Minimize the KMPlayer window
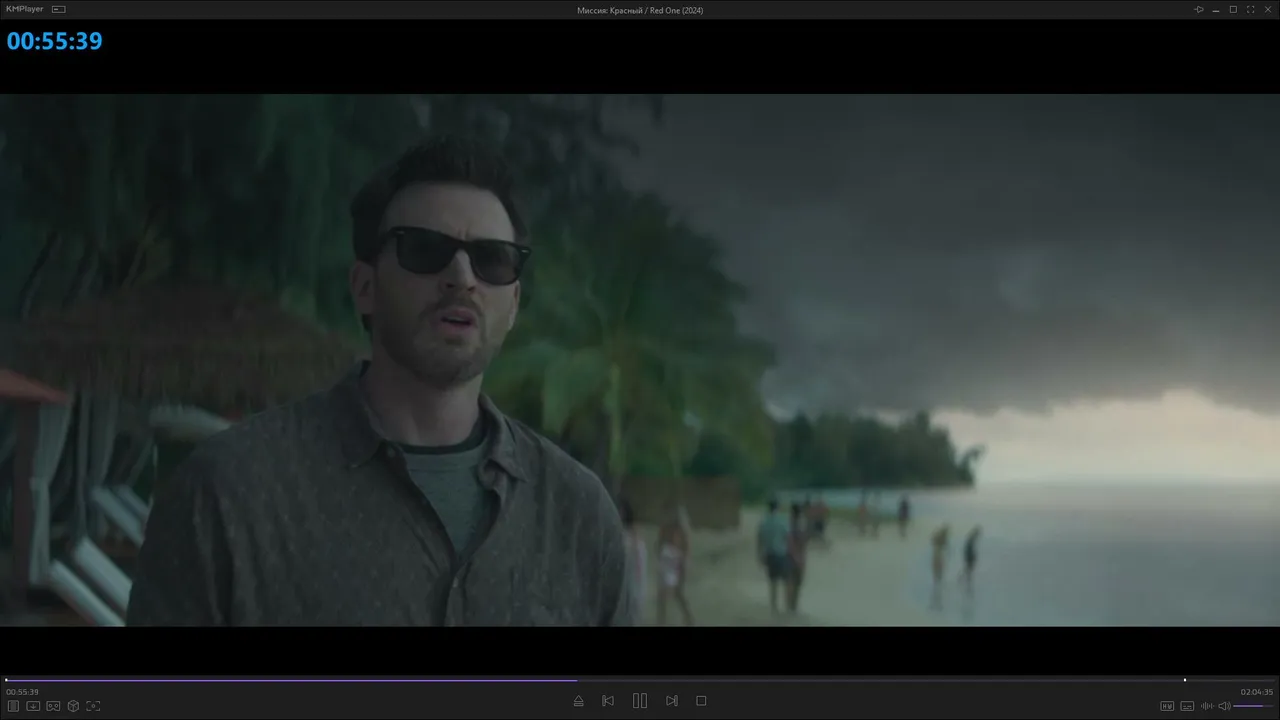1280x720 pixels. click(x=1216, y=9)
